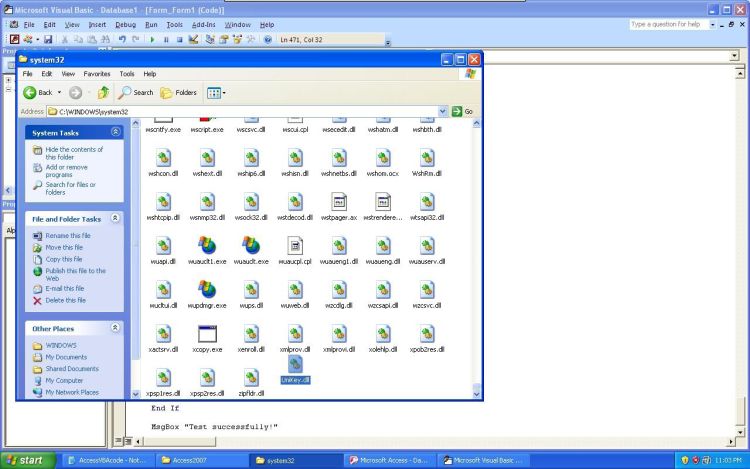750x469 pixels.
Task: Open My Documents under Other Places
Action: 66,357
